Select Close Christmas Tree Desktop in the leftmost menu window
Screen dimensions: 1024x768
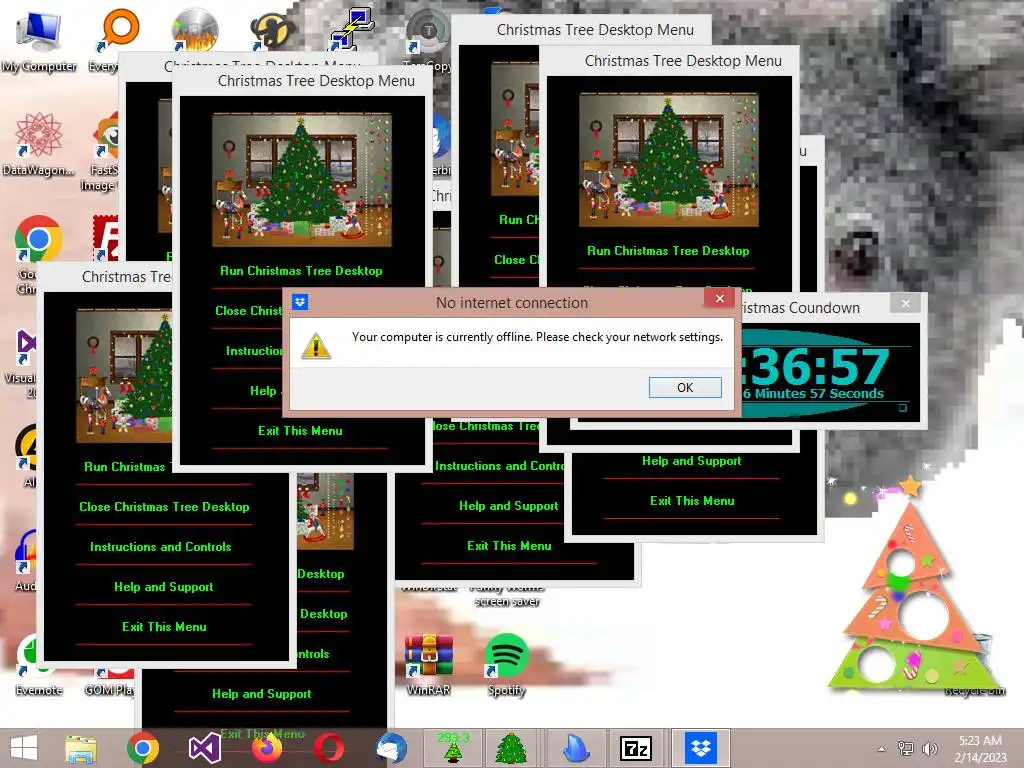pyautogui.click(x=164, y=507)
